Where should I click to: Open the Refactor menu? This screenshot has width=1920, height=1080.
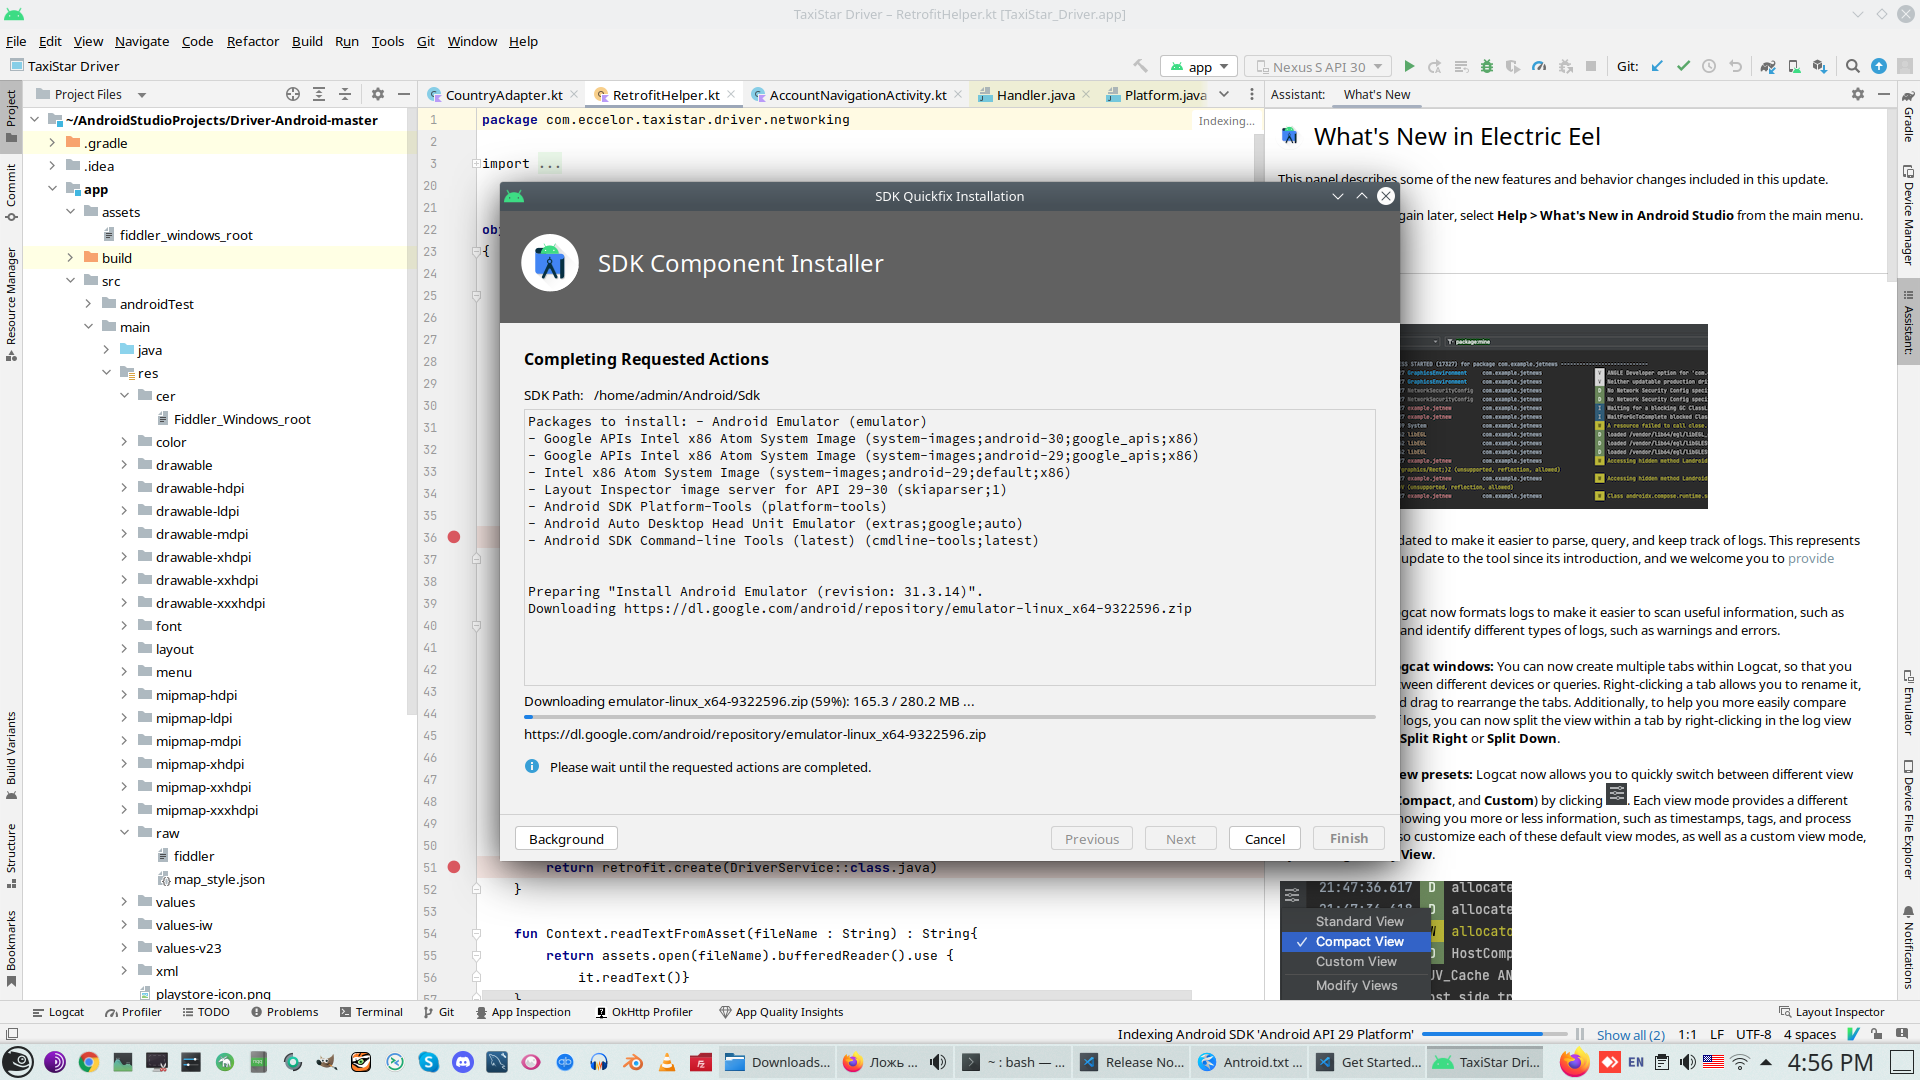point(252,41)
